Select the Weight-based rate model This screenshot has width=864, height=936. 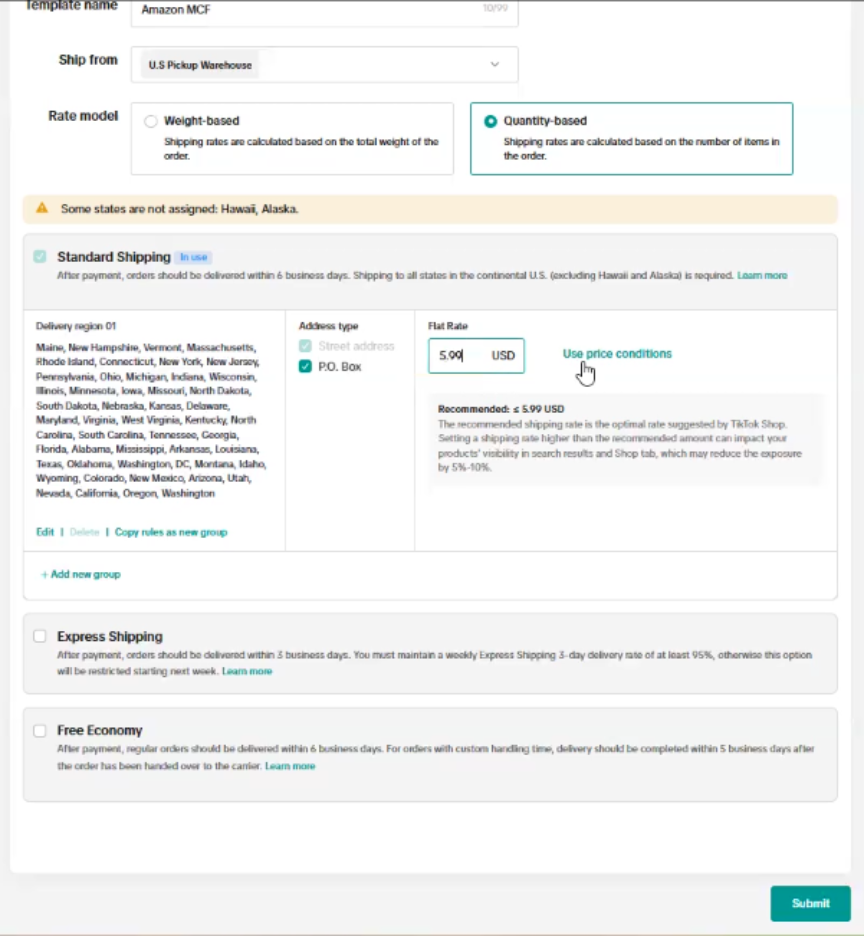pos(151,121)
